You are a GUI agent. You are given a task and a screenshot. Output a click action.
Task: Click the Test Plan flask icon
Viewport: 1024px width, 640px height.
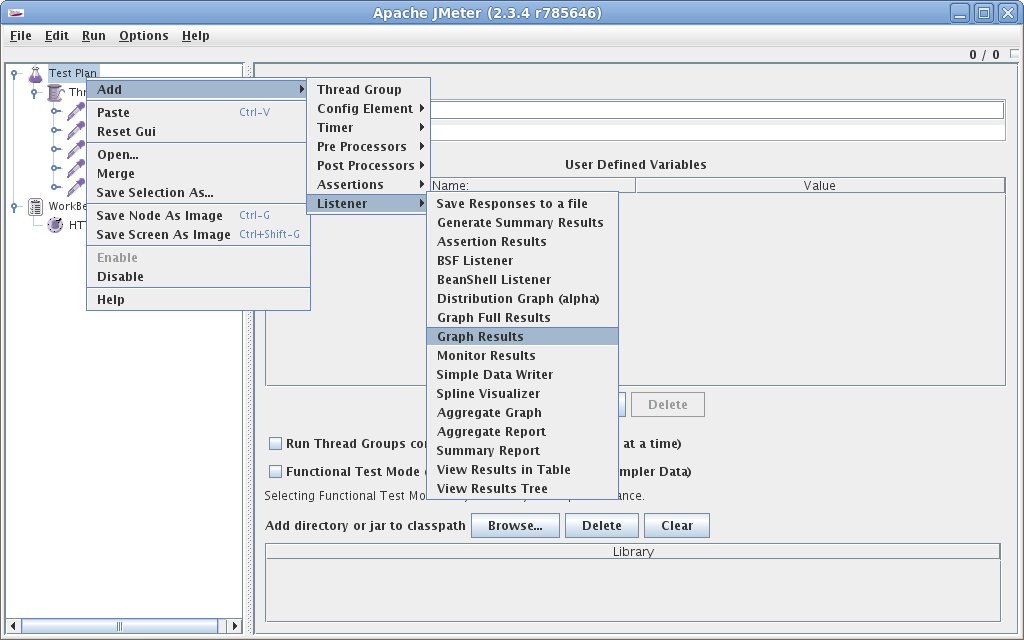[35, 74]
